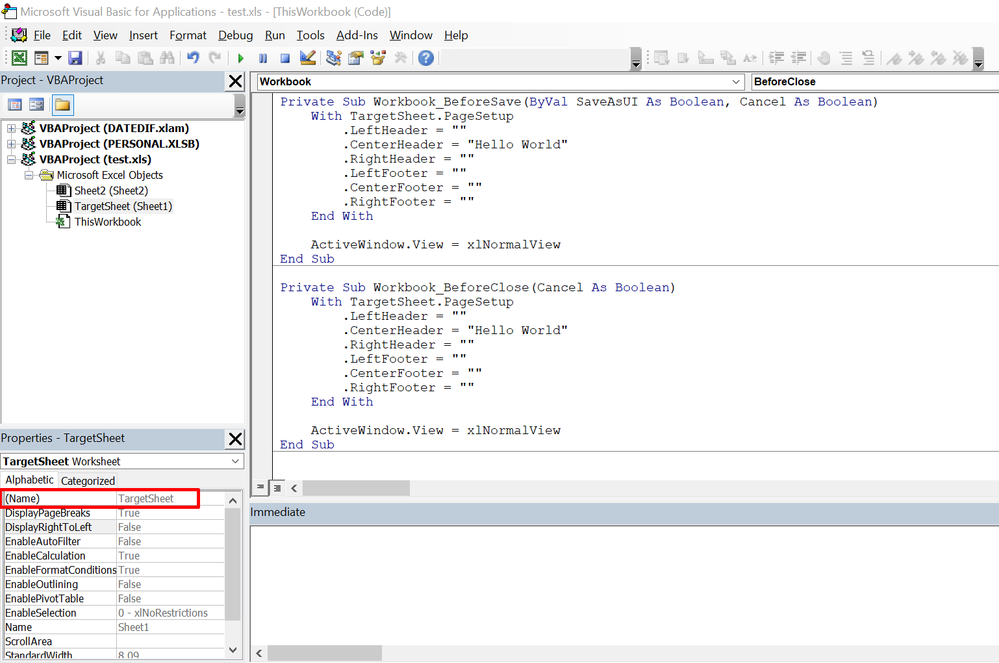Click the Redo arrow icon
The height and width of the screenshot is (663, 999).
(x=215, y=58)
